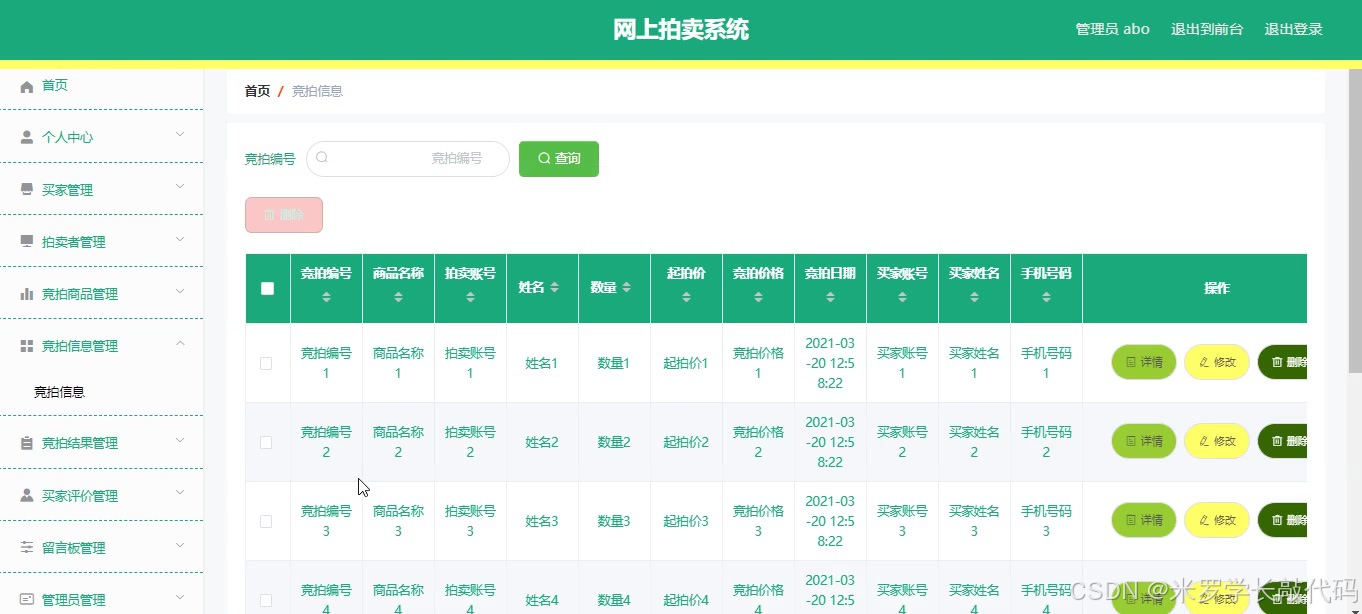This screenshot has height=614, width=1362.
Task: Click the 竞拍信息管理 grid icon
Action: click(x=28, y=343)
